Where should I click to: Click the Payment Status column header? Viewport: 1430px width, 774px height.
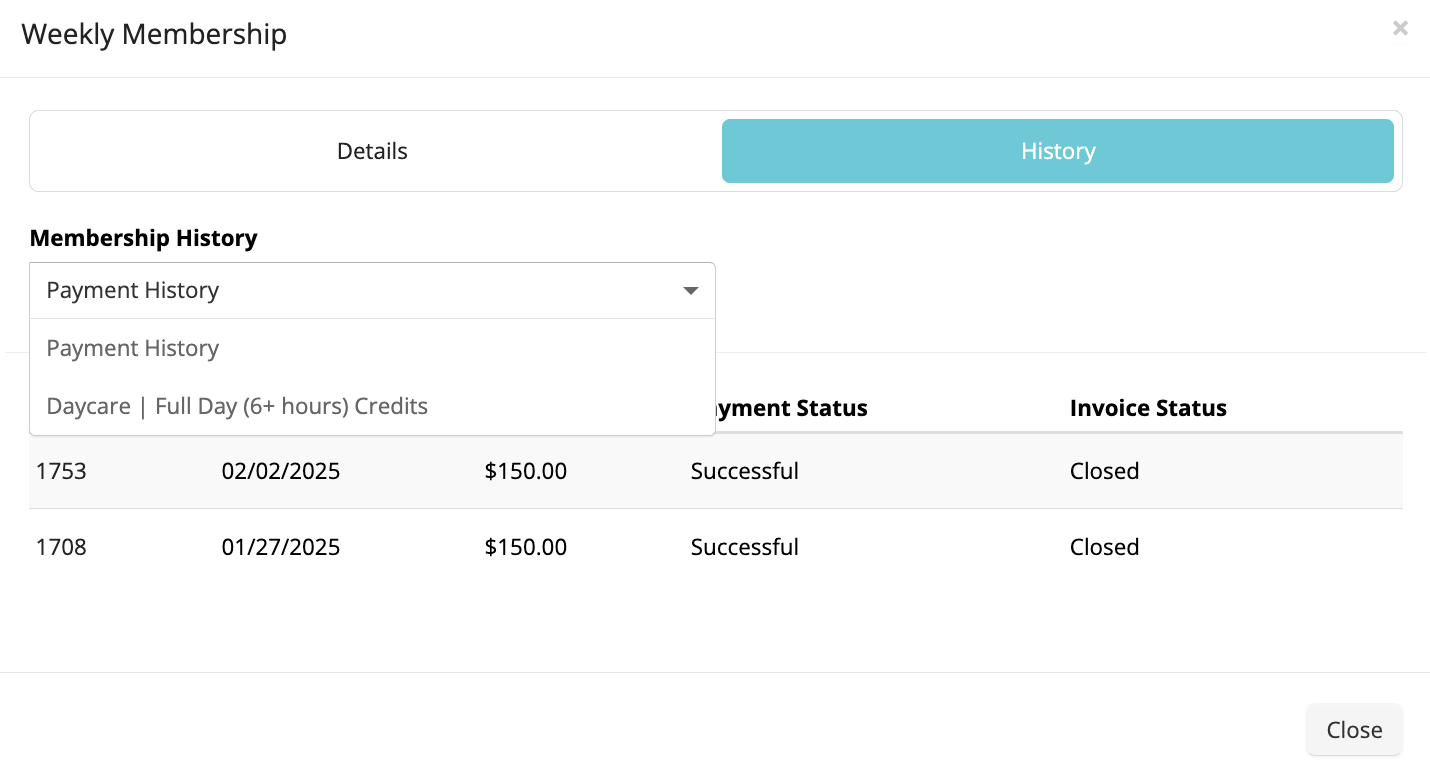coord(792,408)
